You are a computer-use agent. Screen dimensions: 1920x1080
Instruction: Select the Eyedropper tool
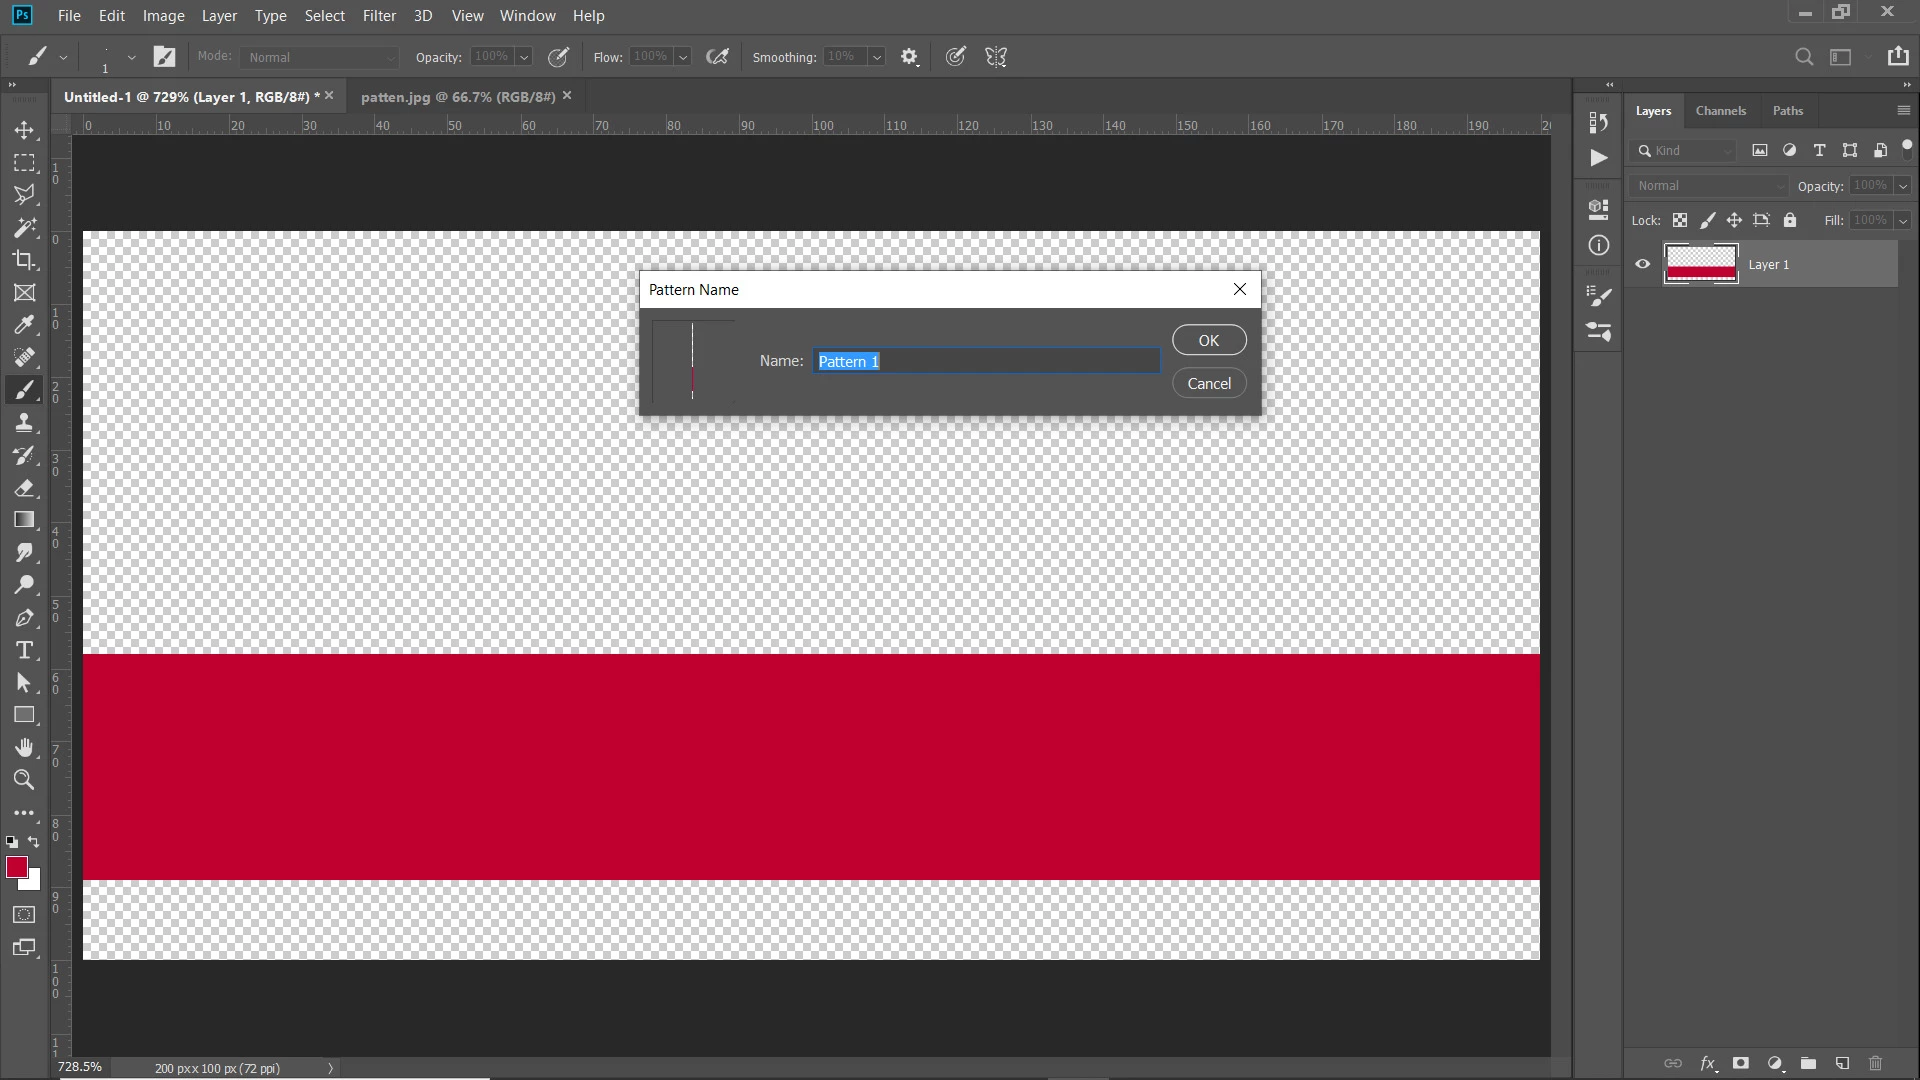[x=24, y=325]
